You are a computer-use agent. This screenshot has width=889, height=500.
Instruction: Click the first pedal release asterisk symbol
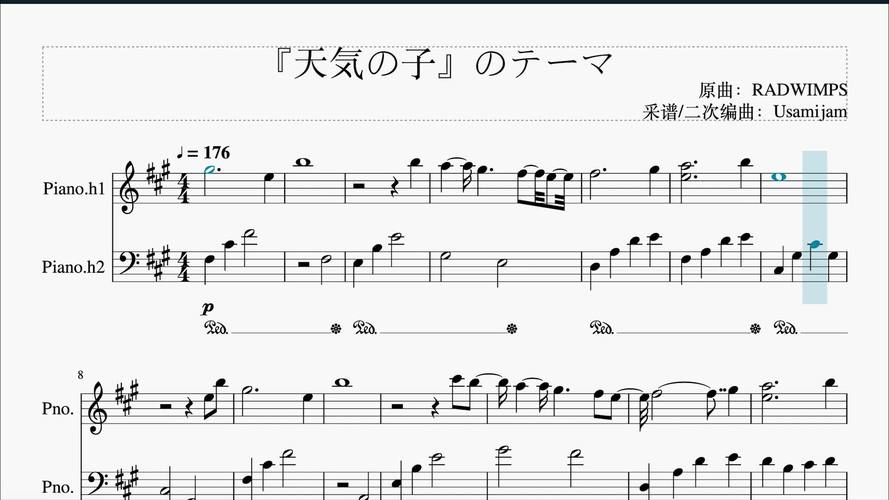pyautogui.click(x=336, y=328)
